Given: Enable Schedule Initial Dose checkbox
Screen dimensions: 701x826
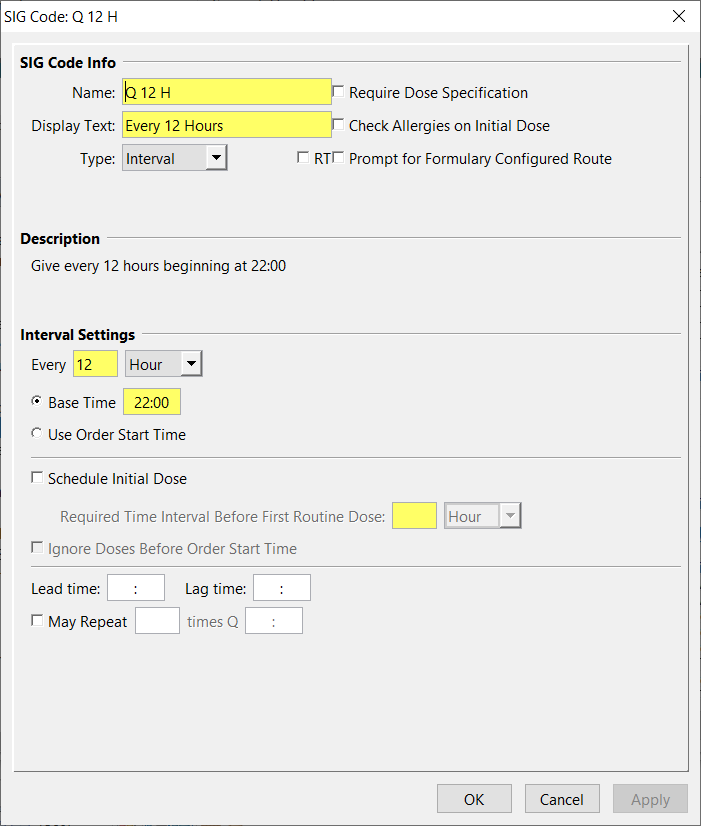Looking at the screenshot, I should point(38,478).
